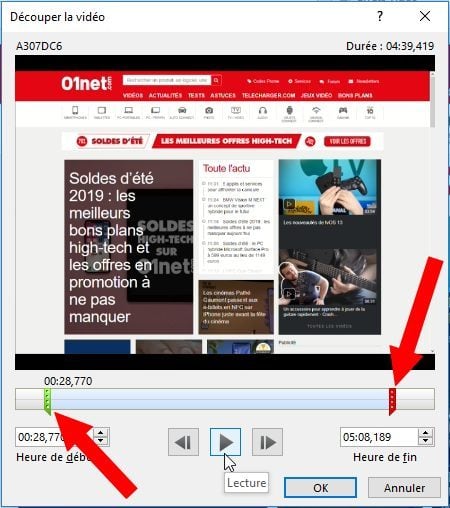Image resolution: width=450 pixels, height=508 pixels.
Task: Decrease the start time with down arrow
Action: [x=101, y=441]
